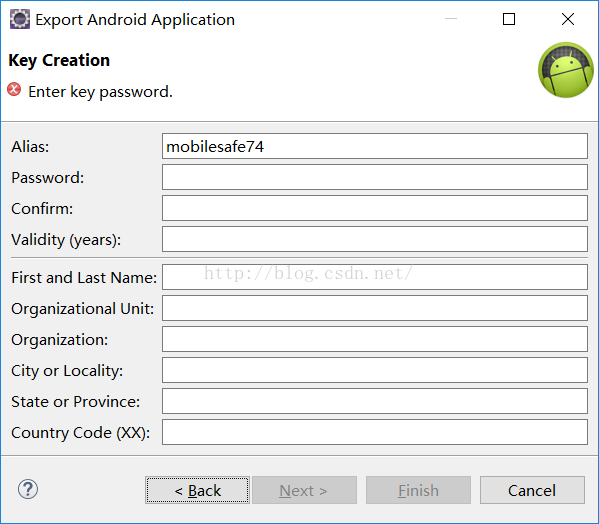Screen dimensions: 599x524
Task: Click the Eclipse app icon in title bar
Action: pos(19,19)
